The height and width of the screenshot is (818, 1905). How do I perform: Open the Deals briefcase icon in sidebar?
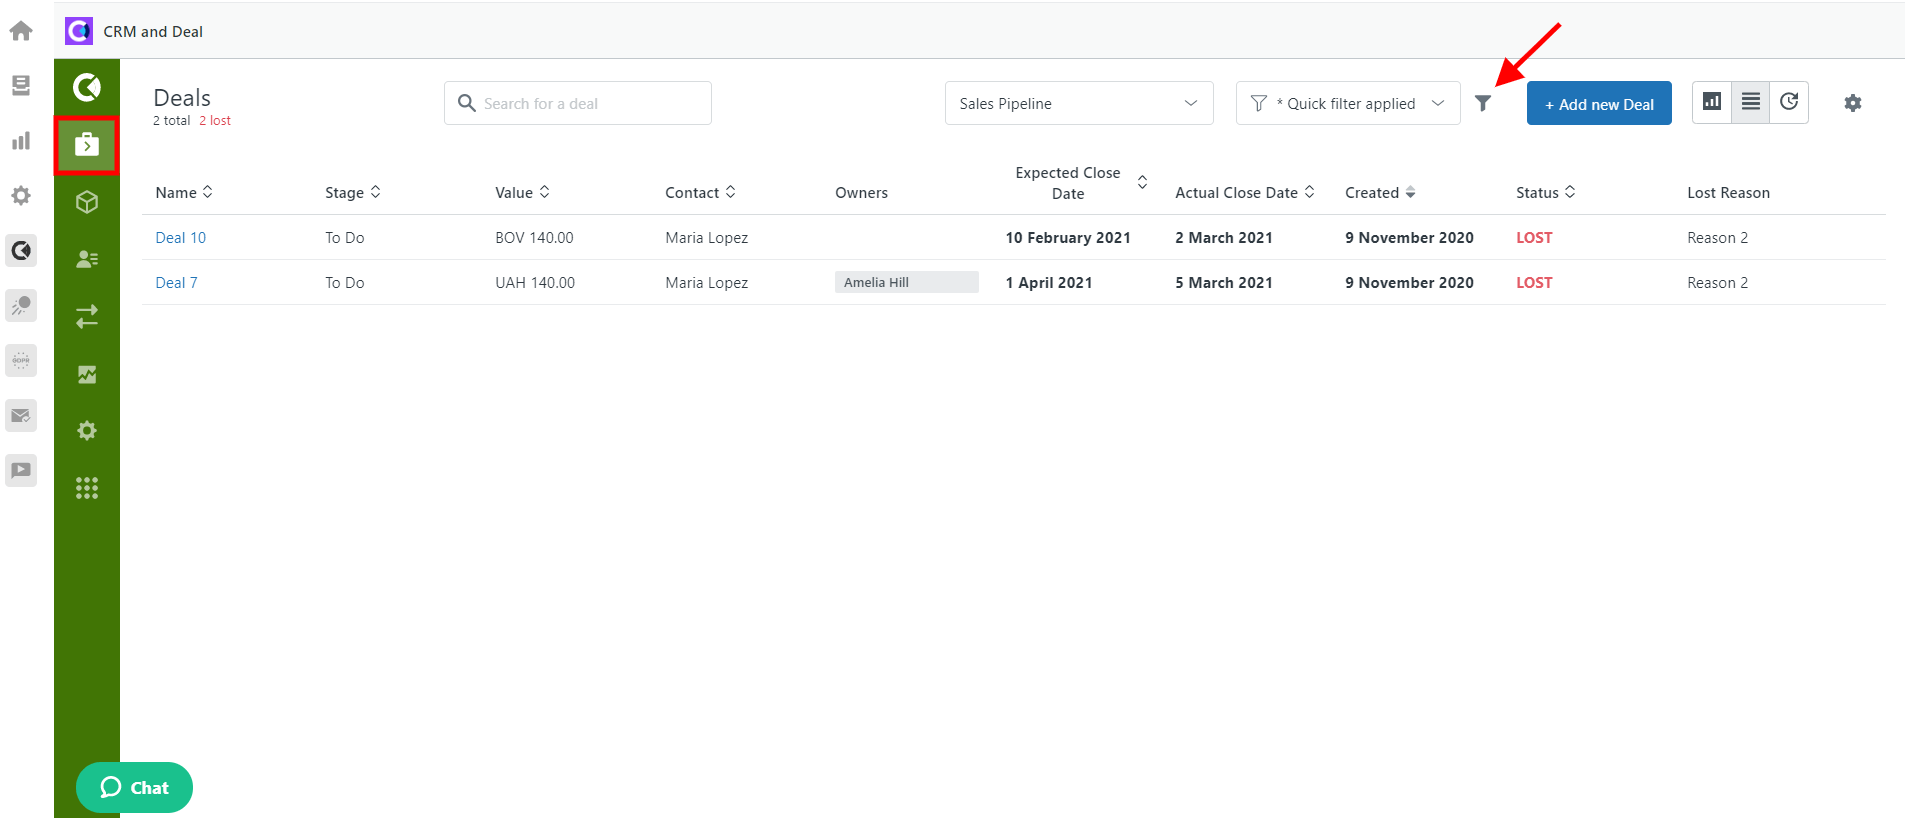pos(87,145)
